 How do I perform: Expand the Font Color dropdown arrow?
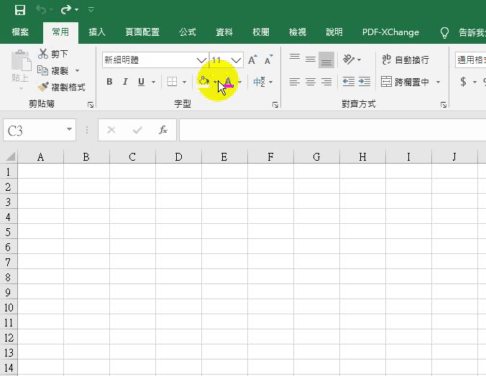pos(240,82)
